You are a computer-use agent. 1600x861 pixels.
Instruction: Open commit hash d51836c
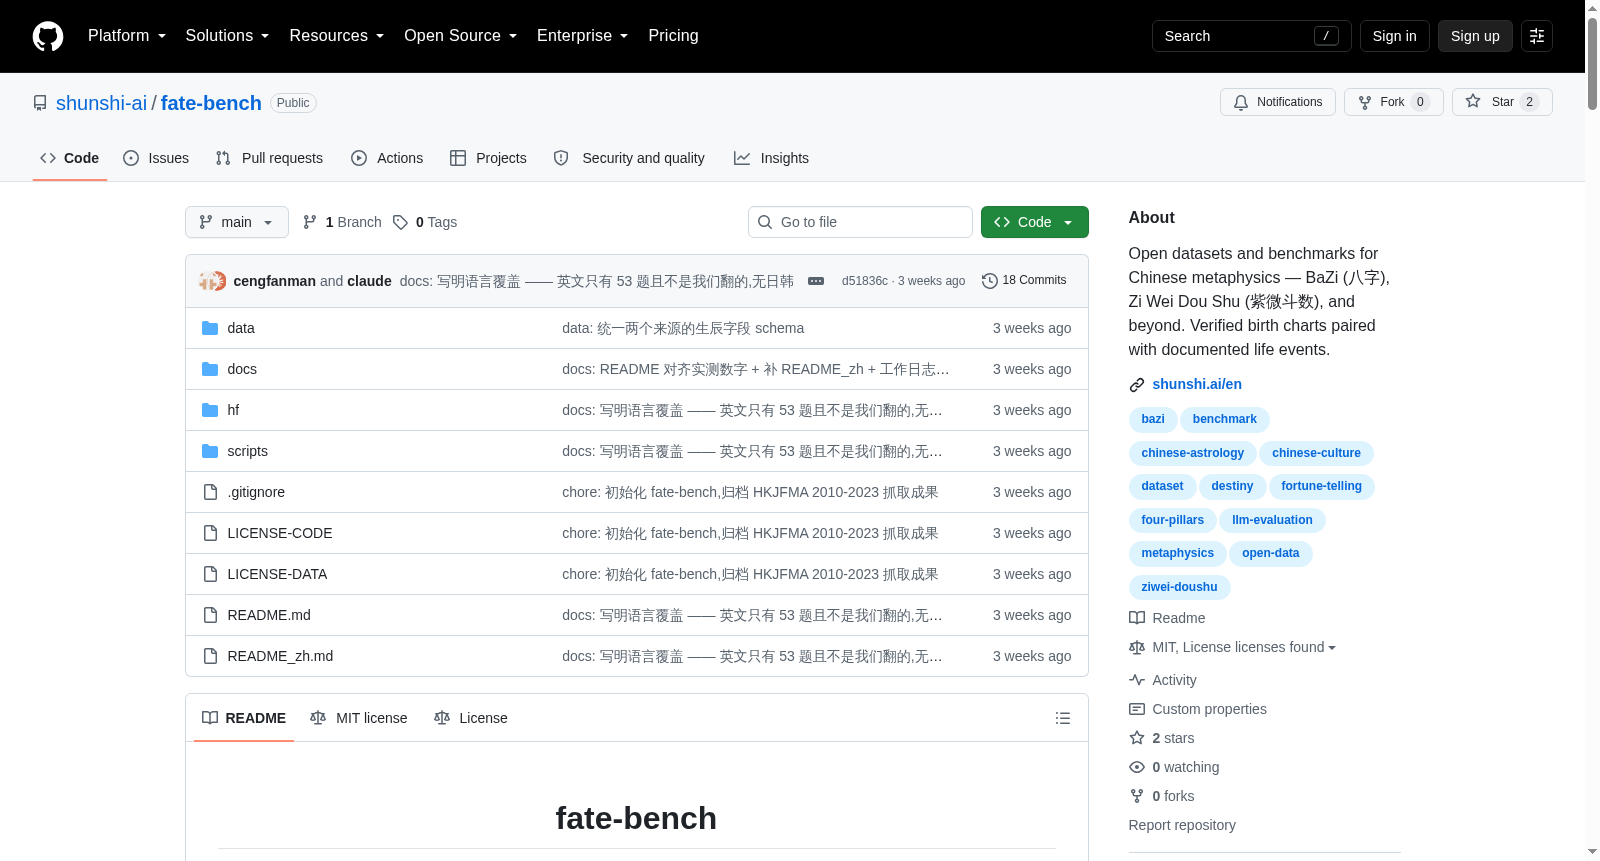pos(865,281)
